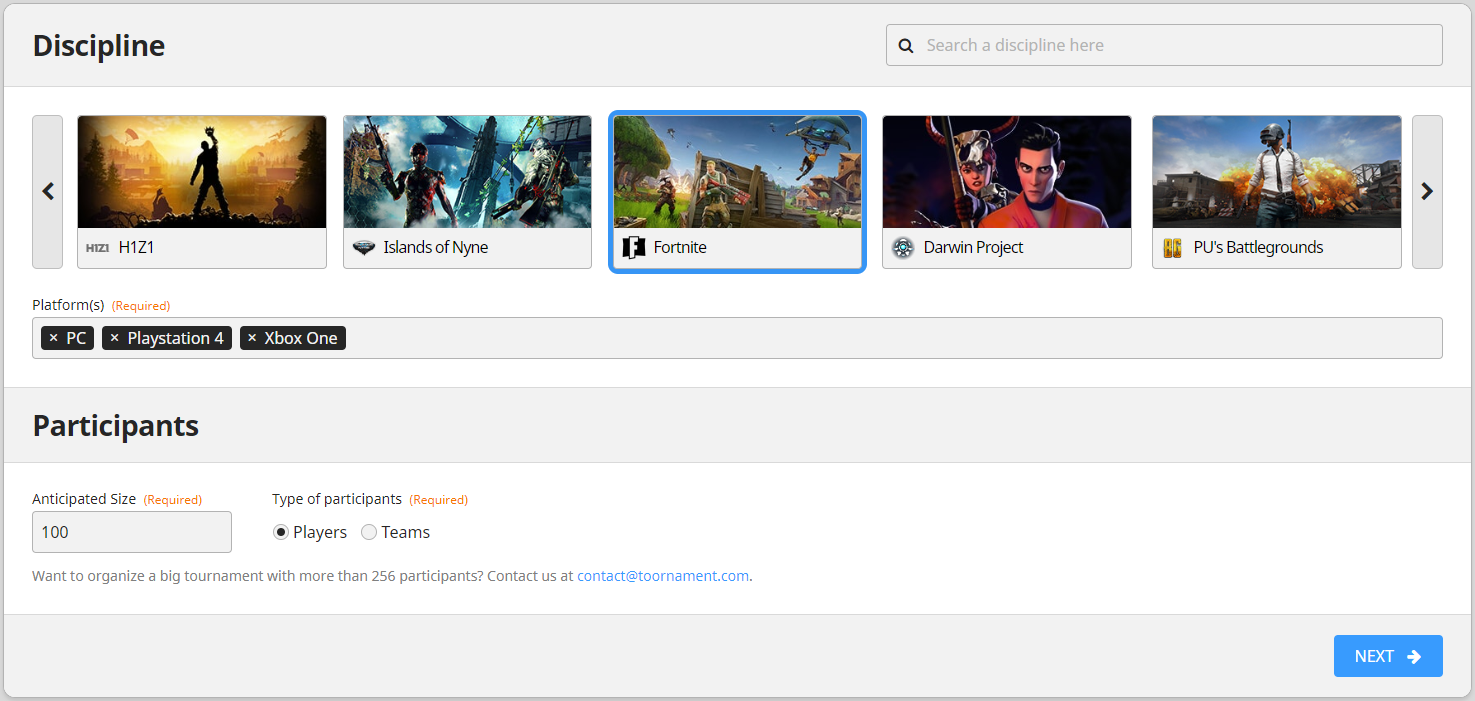Show previous disciplines in the carousel
The width and height of the screenshot is (1475, 701).
(x=48, y=192)
